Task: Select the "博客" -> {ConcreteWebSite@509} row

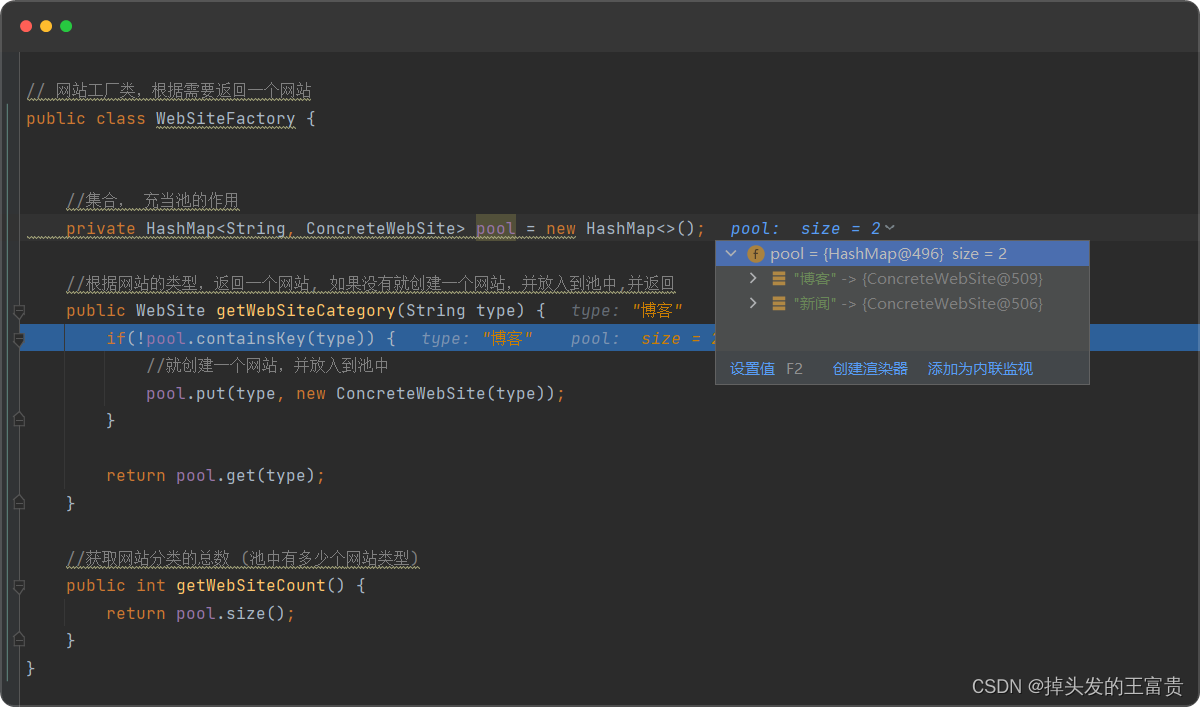Action: tap(902, 278)
